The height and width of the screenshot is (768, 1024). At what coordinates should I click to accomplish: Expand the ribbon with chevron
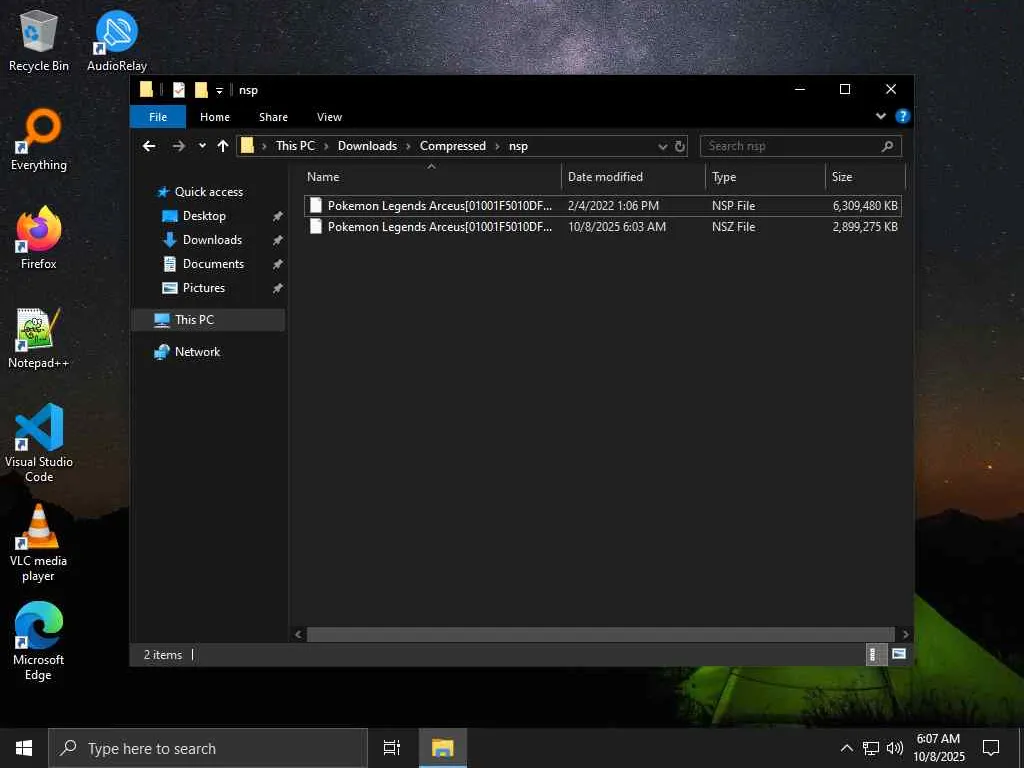tap(881, 116)
